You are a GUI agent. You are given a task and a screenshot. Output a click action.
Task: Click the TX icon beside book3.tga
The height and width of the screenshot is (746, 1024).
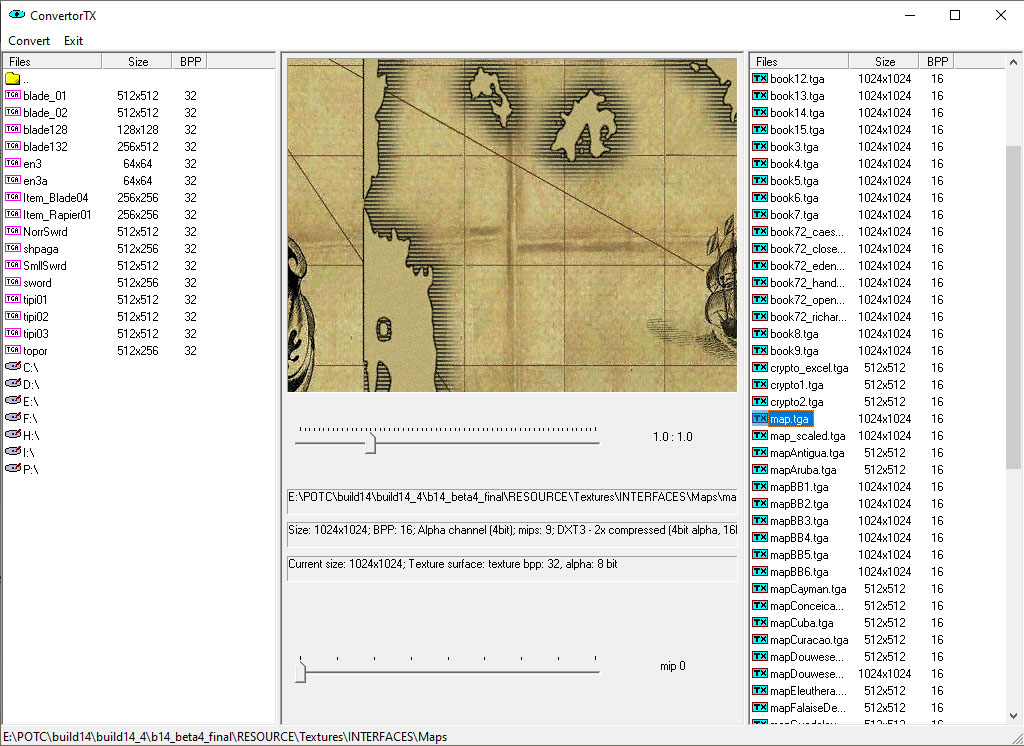coord(760,146)
